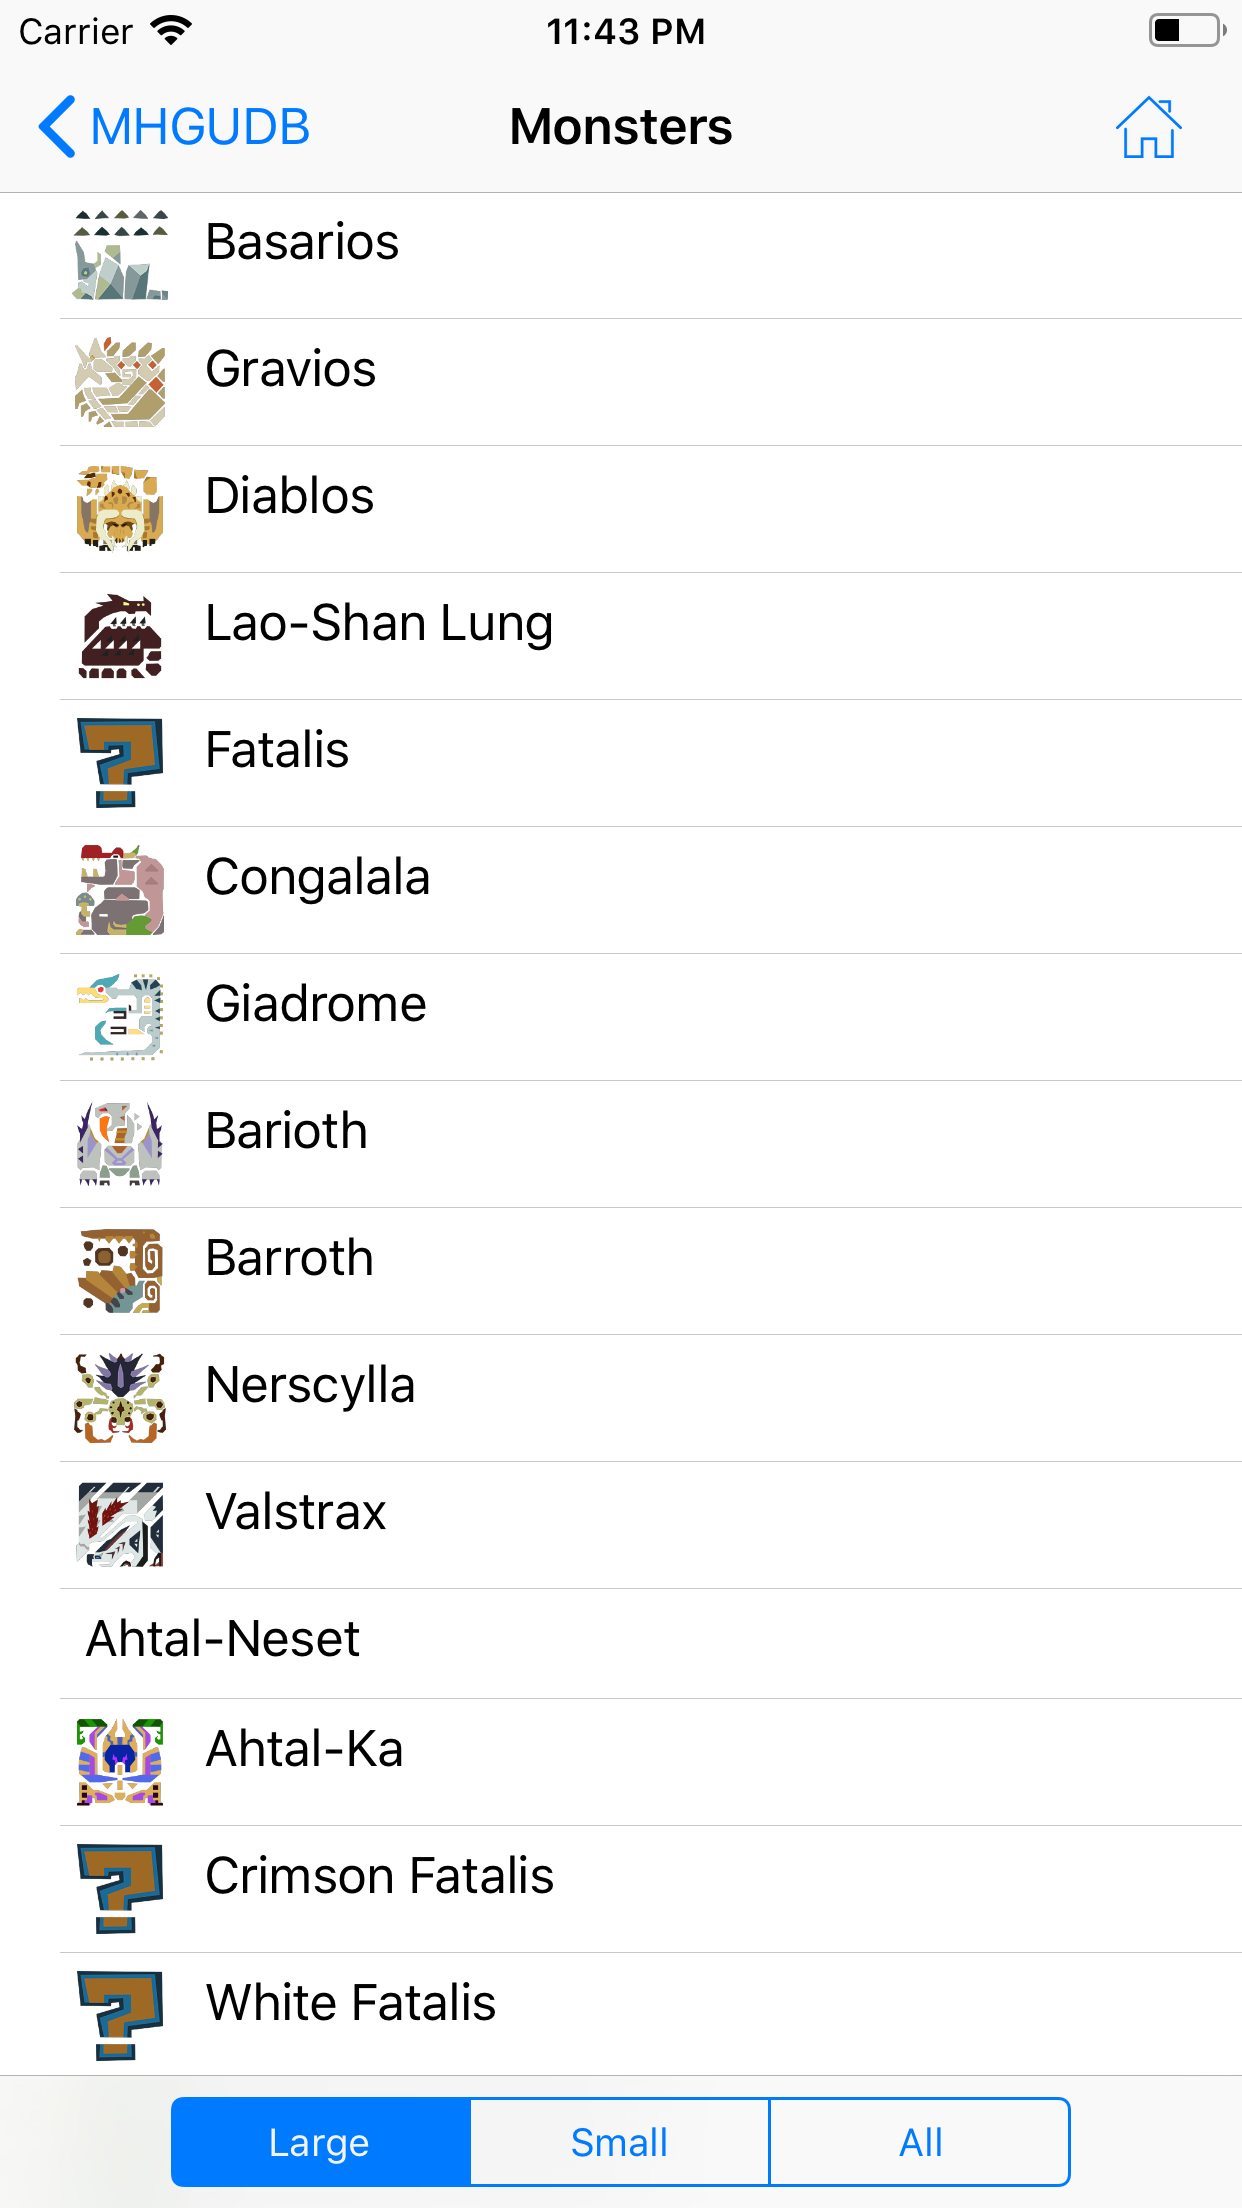Tap the Giadrome monster icon
The image size is (1242, 2208).
click(x=120, y=1018)
